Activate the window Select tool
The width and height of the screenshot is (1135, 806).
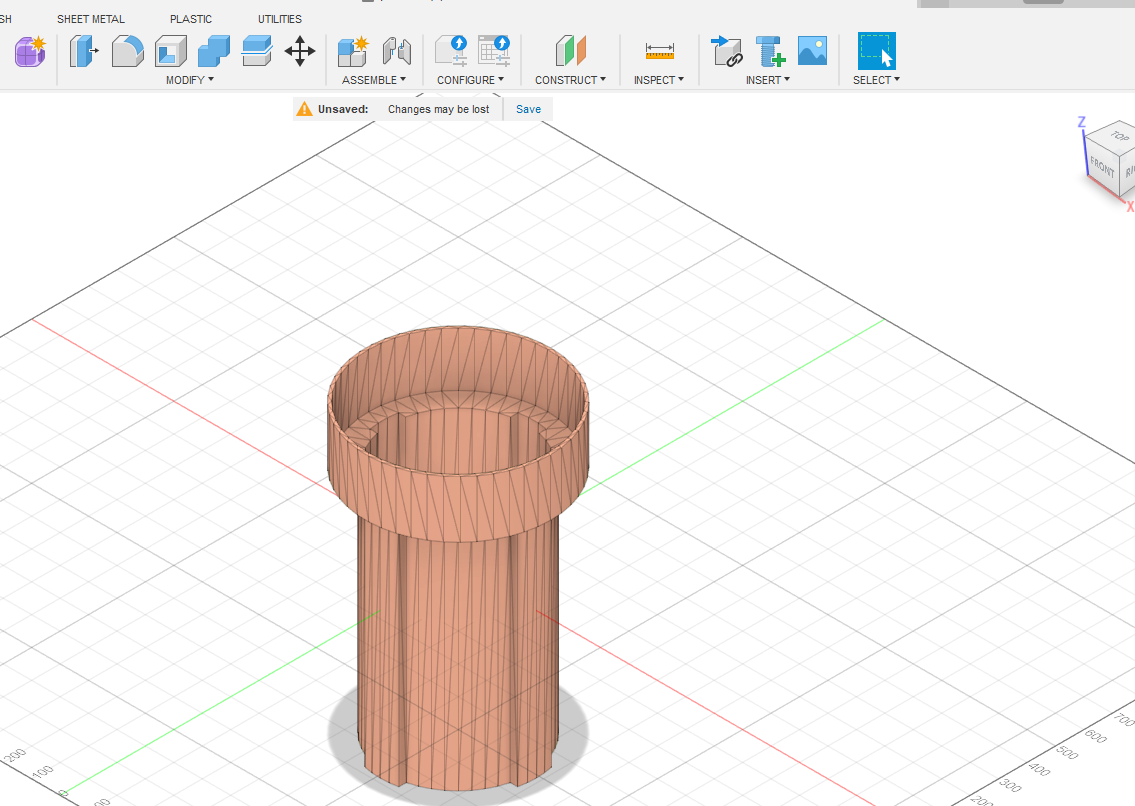coord(877,51)
